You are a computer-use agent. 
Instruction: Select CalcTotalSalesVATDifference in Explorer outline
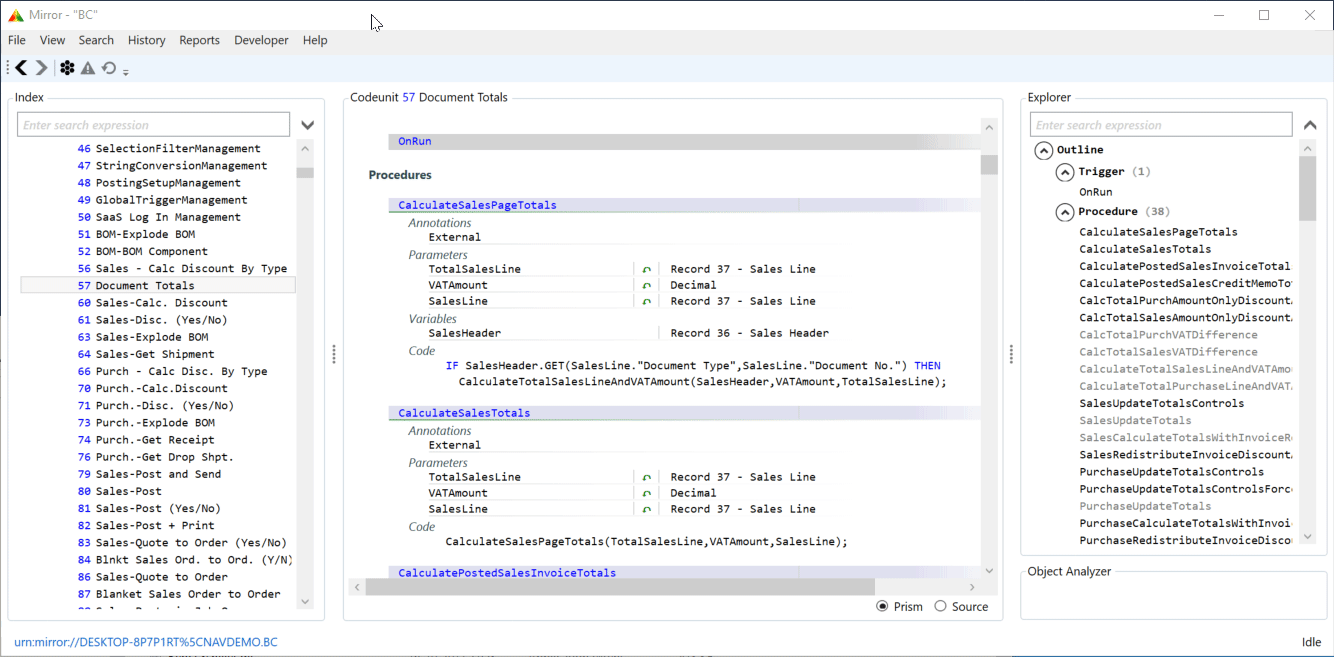(x=1168, y=352)
